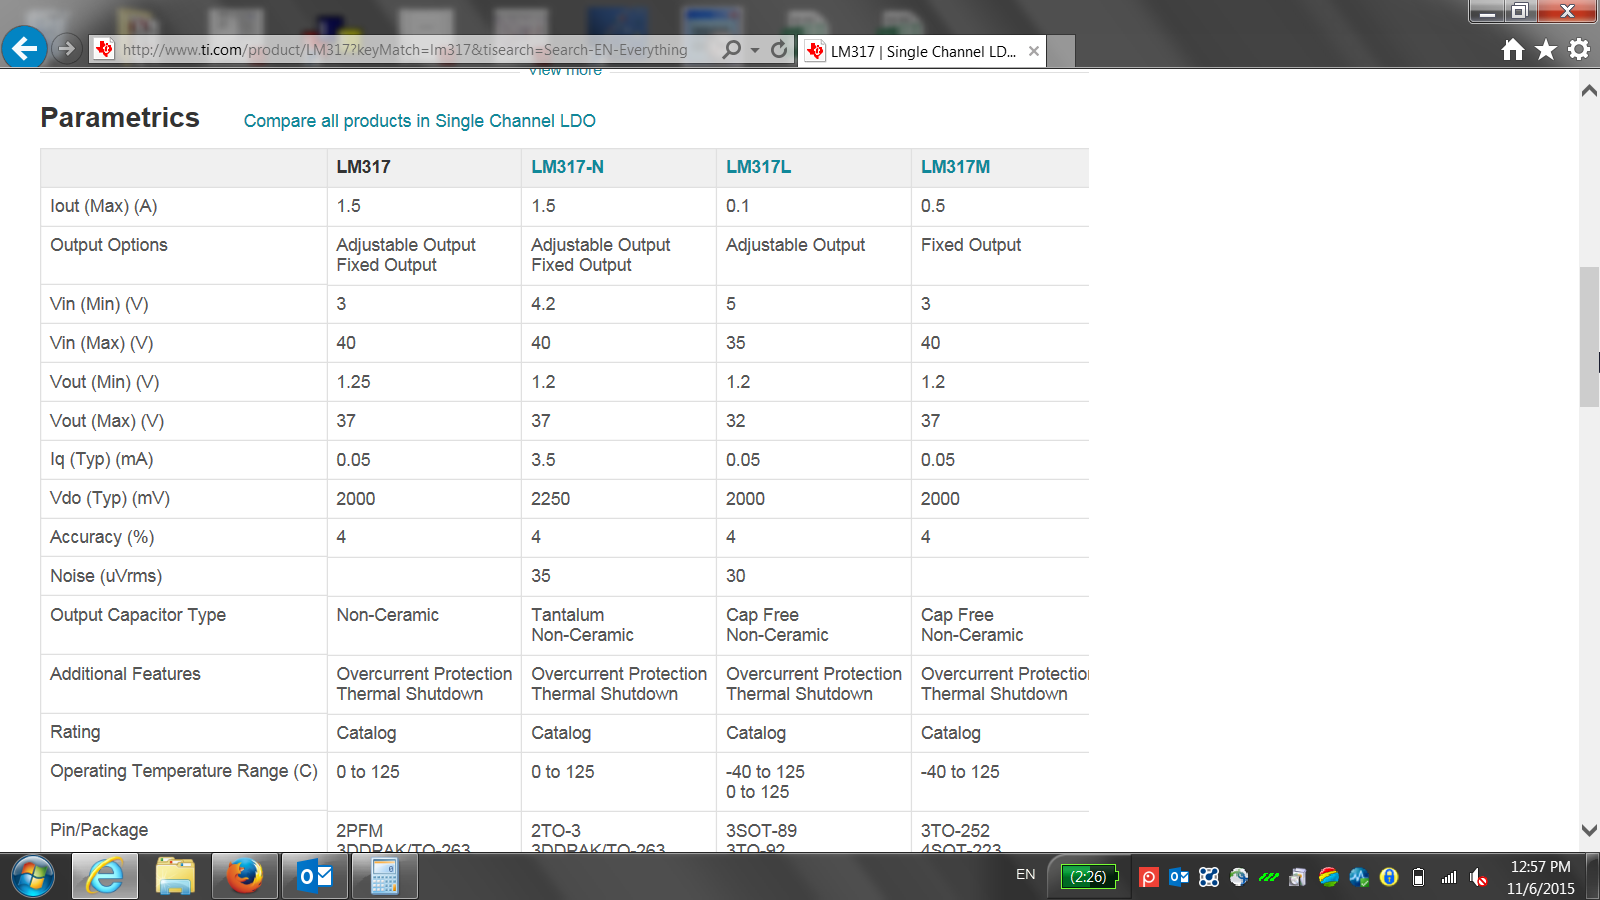1600x900 pixels.
Task: Click the 4.2 value for LM317-N Vin Min
Action: (x=543, y=304)
